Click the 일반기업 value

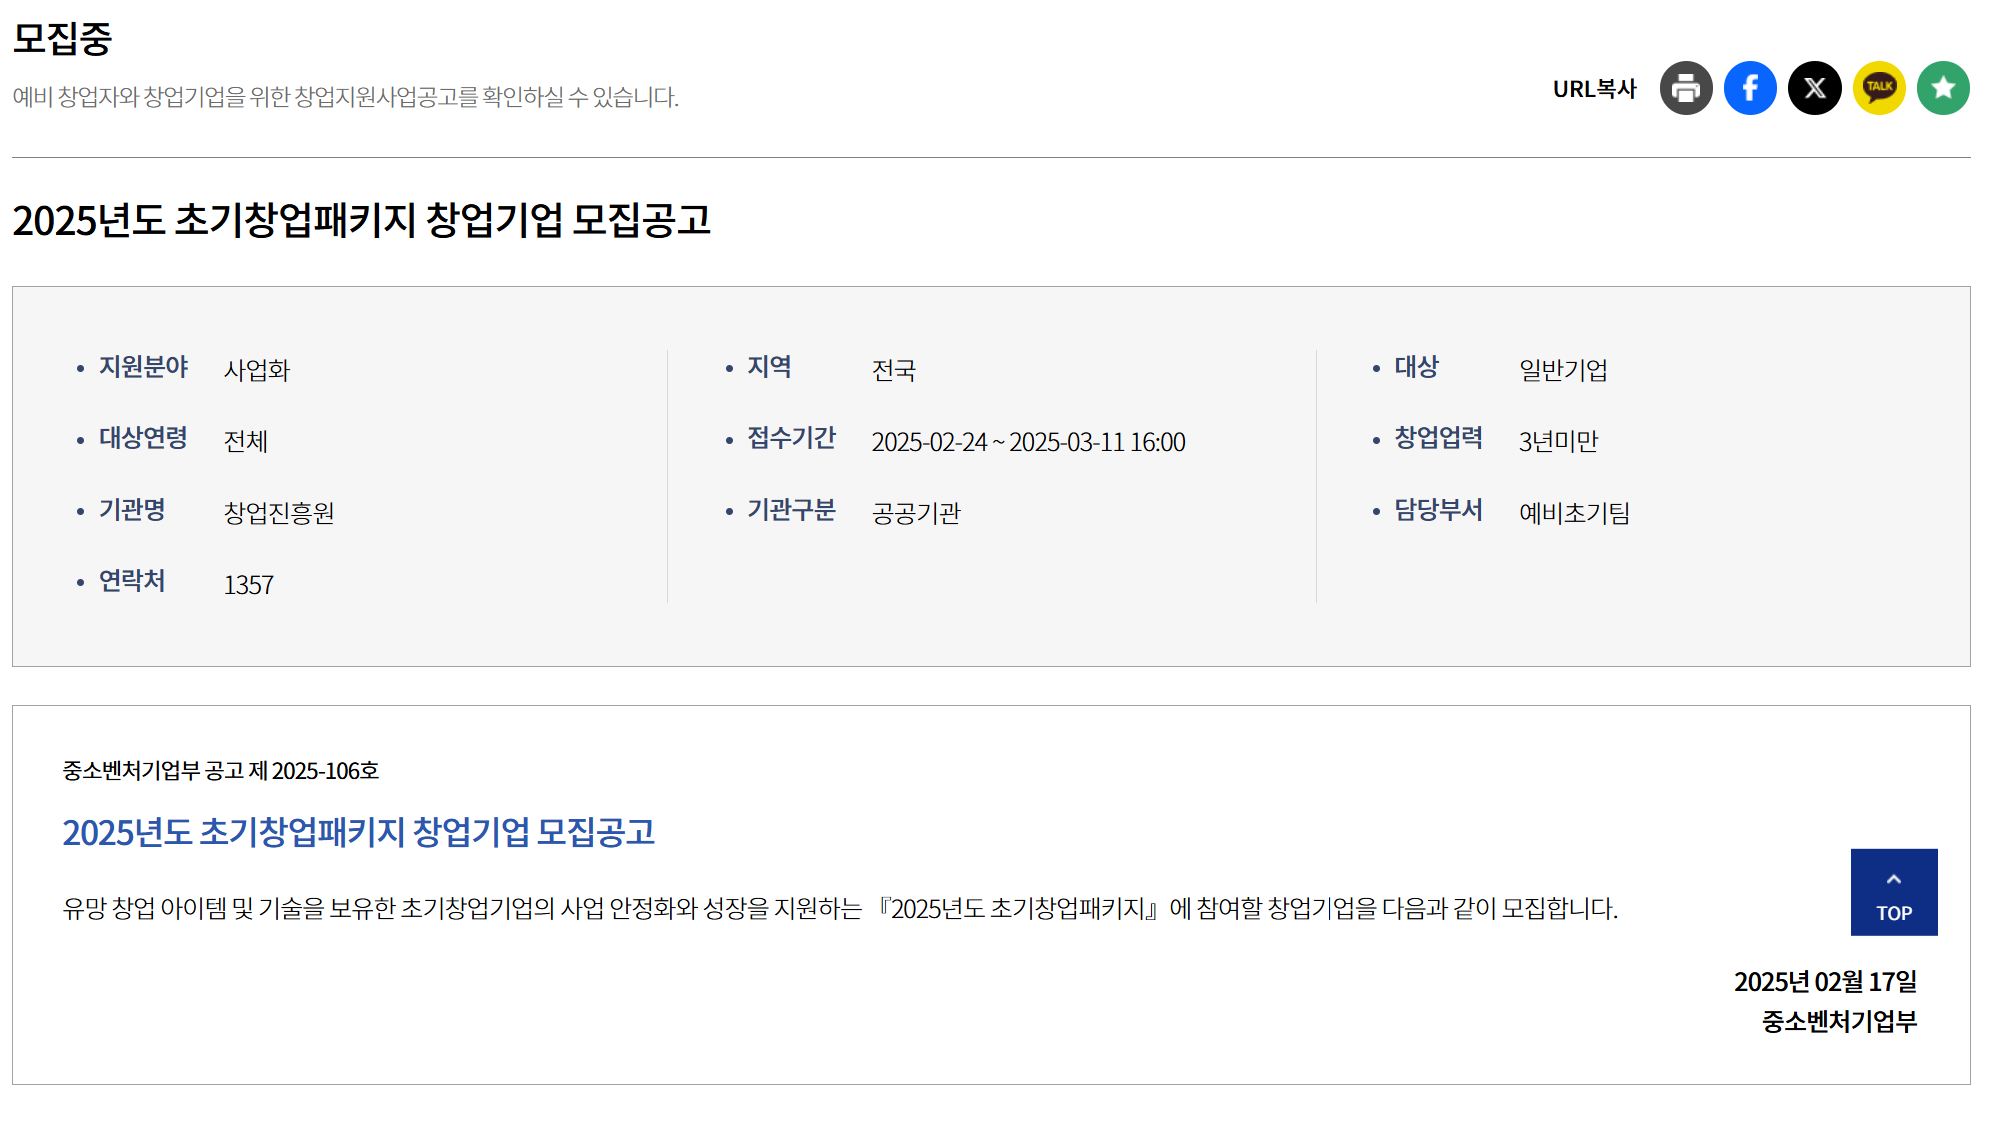click(x=1563, y=370)
